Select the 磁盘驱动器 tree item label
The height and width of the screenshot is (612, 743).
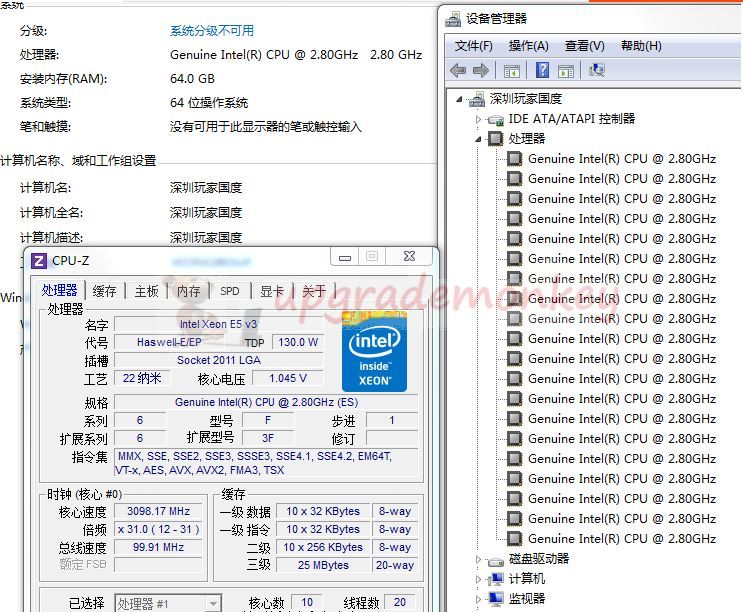pyautogui.click(x=539, y=559)
